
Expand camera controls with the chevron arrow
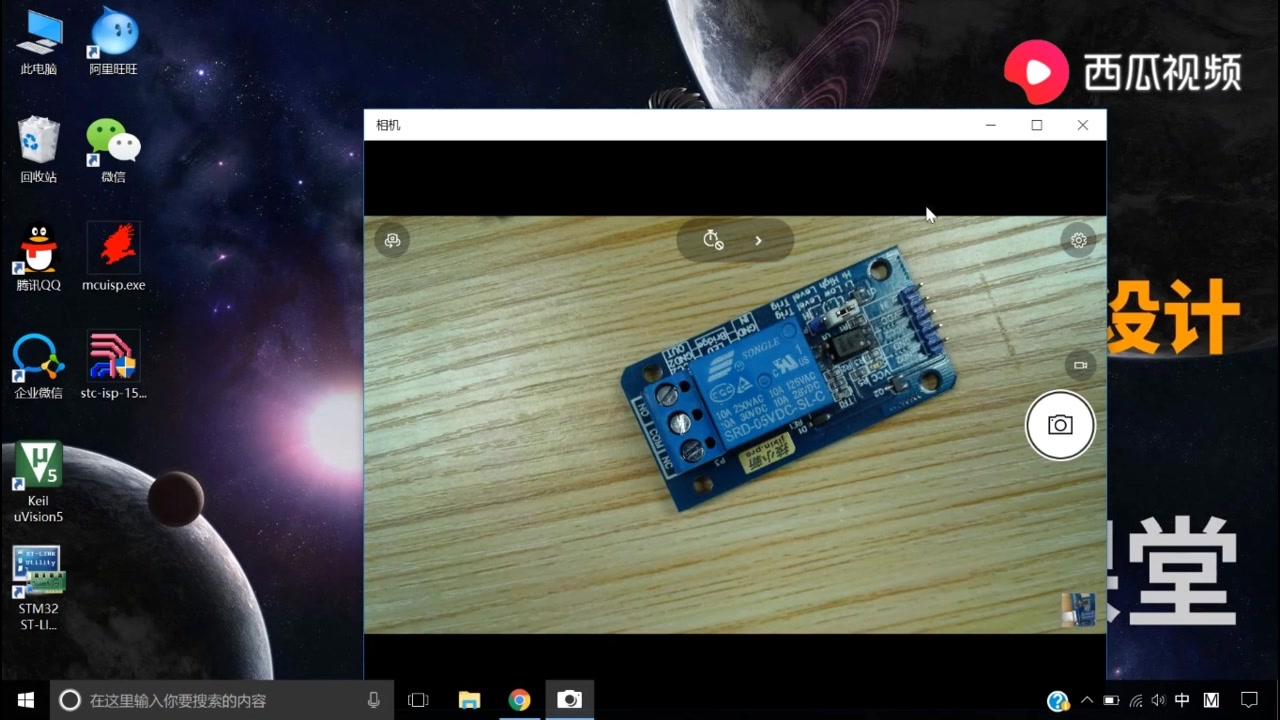tap(758, 240)
